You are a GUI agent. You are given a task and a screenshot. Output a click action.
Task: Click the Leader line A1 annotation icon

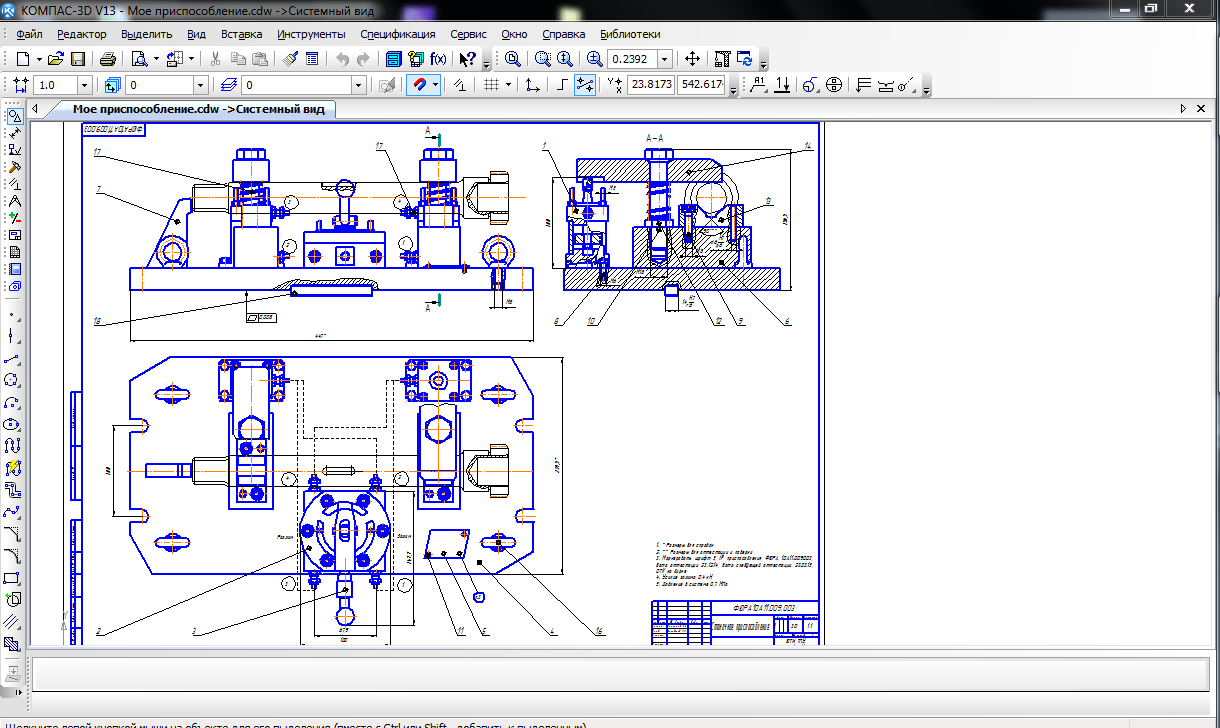point(758,85)
